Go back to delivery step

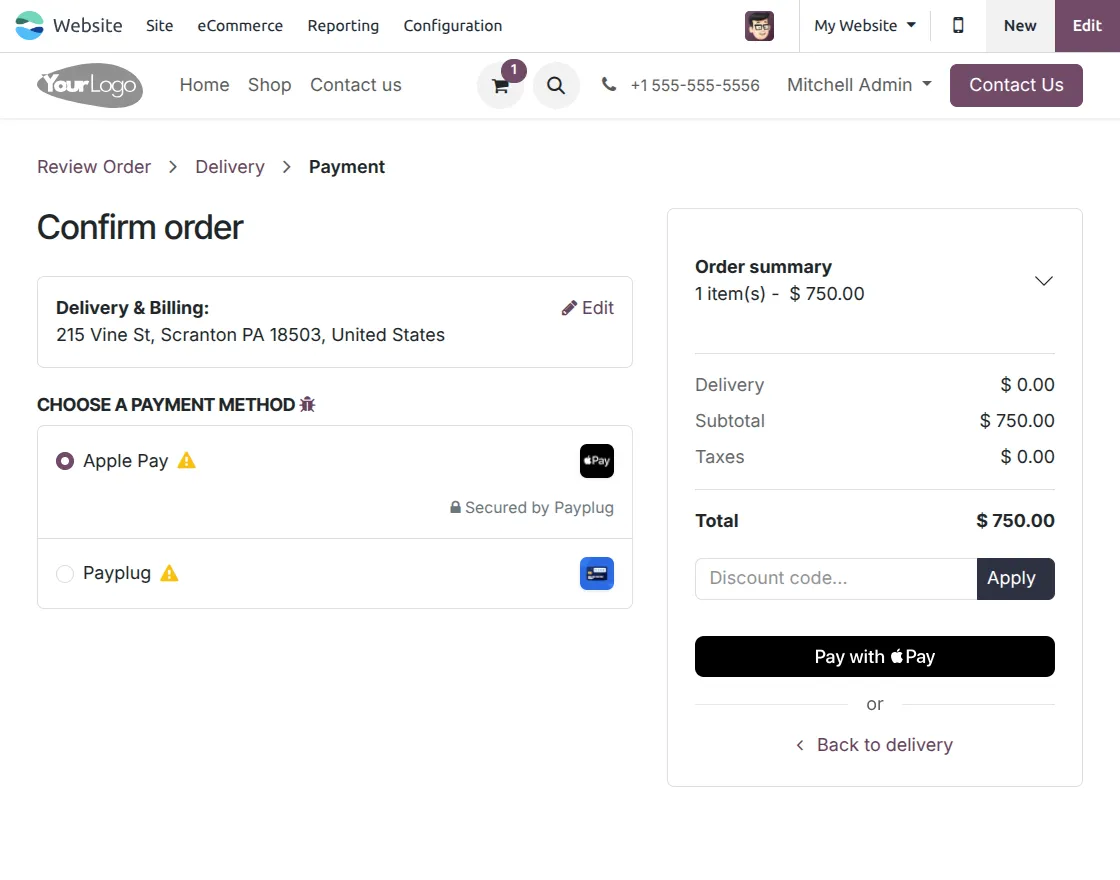[x=874, y=744]
